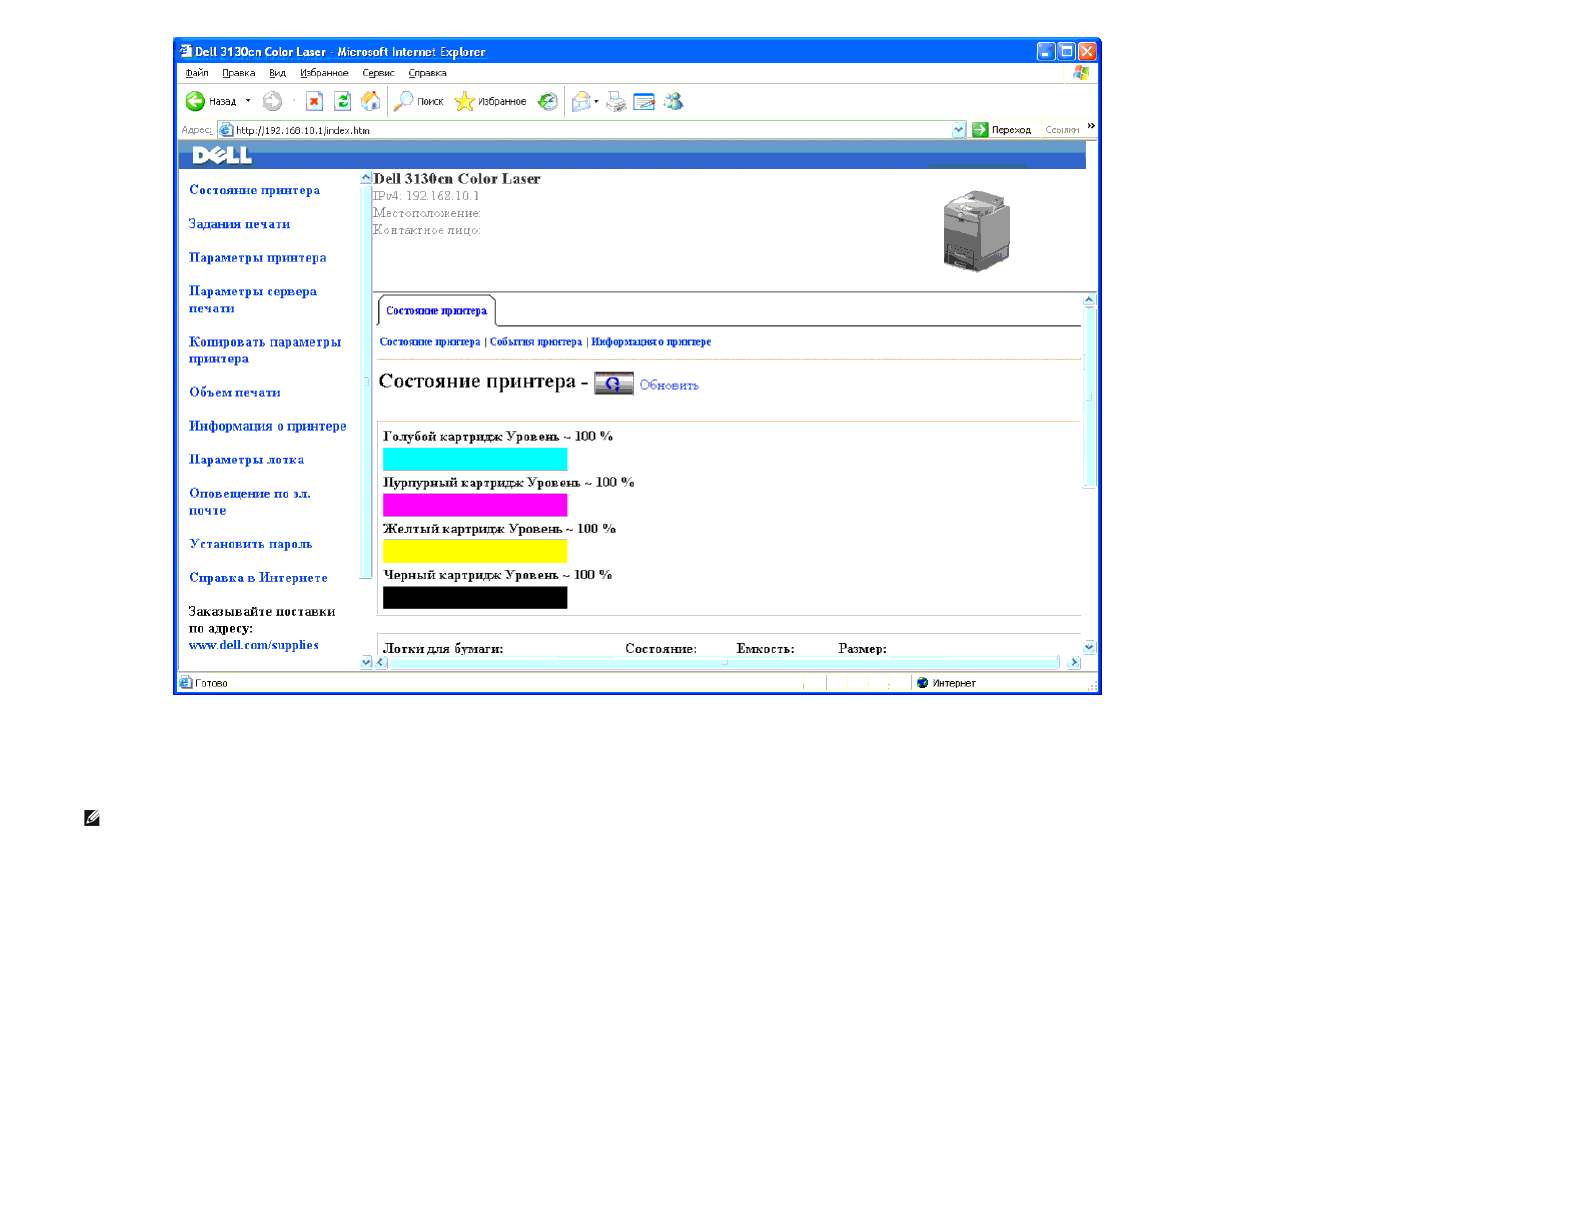Open the События принтера link

tap(535, 342)
